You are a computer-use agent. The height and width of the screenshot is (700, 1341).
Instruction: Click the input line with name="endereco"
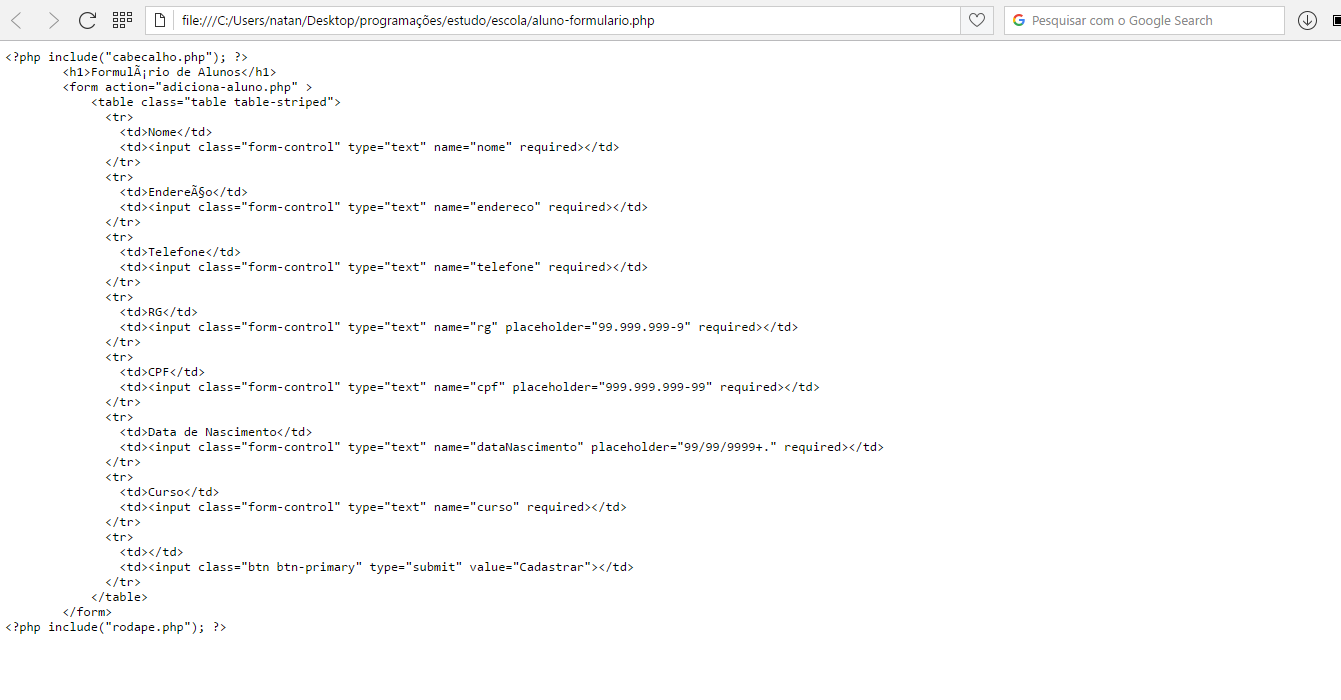[384, 207]
